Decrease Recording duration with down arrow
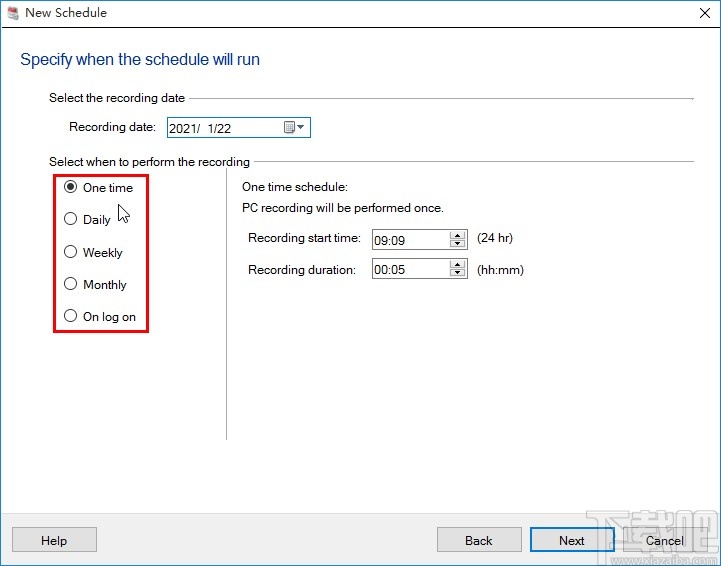Viewport: 721px width, 566px height. [x=459, y=273]
